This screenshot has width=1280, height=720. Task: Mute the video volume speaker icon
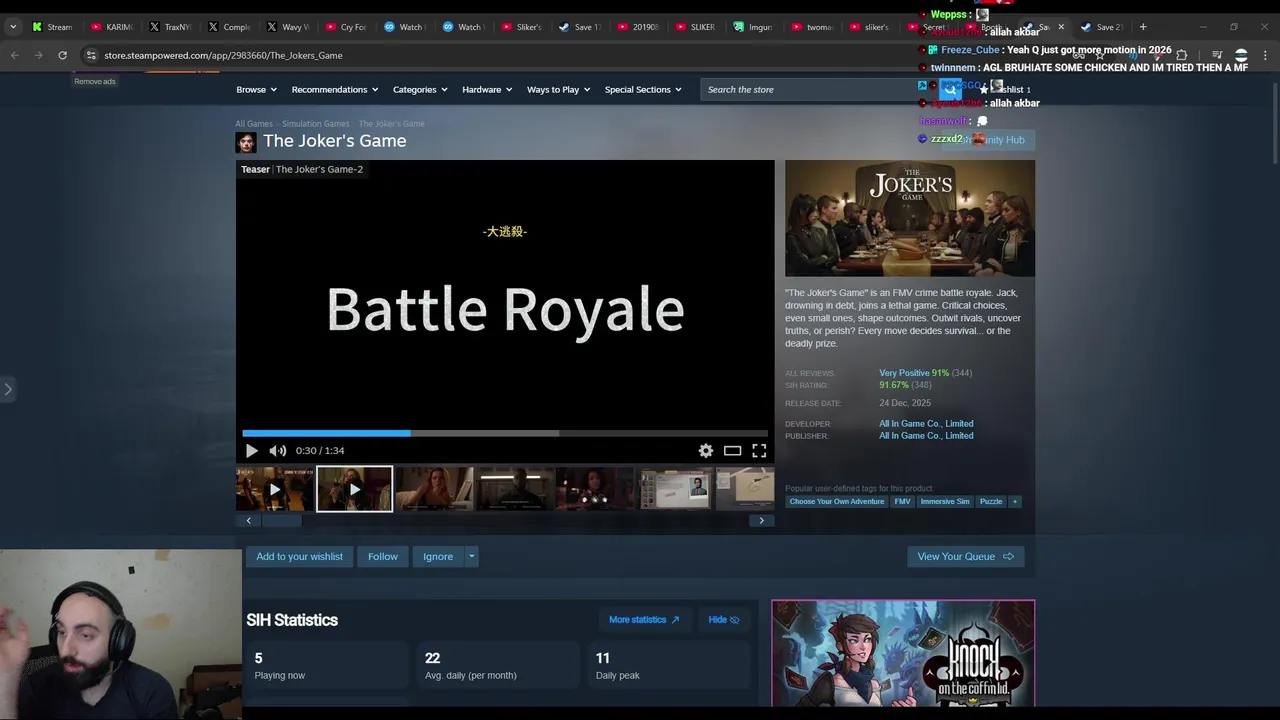tap(278, 451)
